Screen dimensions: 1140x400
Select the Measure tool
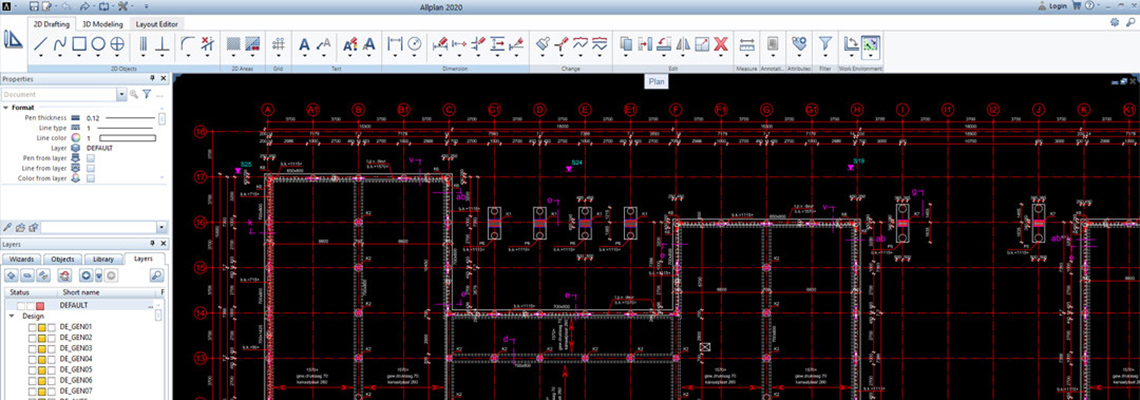coord(747,44)
